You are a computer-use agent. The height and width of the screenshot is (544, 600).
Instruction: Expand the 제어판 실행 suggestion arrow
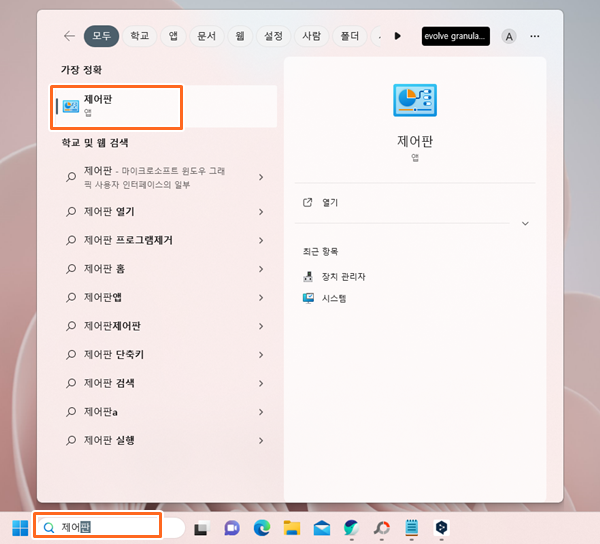point(261,440)
